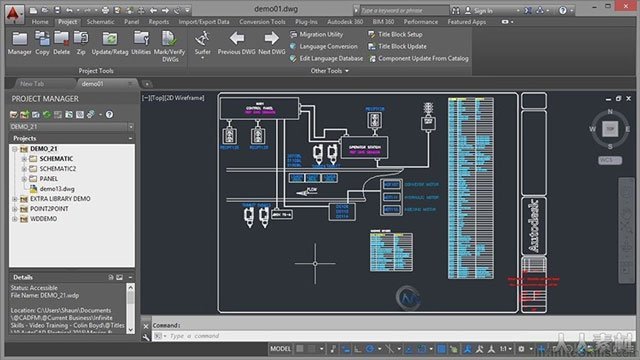The width and height of the screenshot is (640, 360).
Task: Toggle MODEL space button in status bar
Action: point(280,349)
